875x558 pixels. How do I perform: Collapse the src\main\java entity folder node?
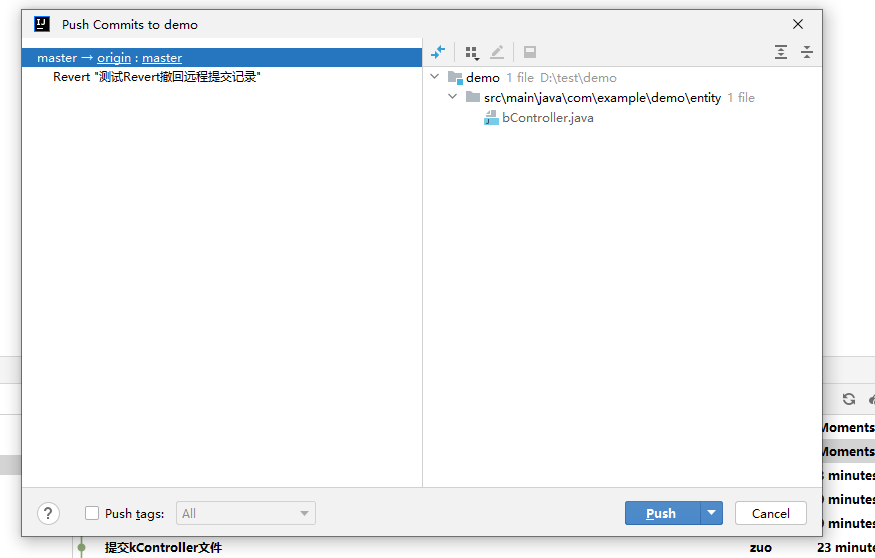pos(452,97)
